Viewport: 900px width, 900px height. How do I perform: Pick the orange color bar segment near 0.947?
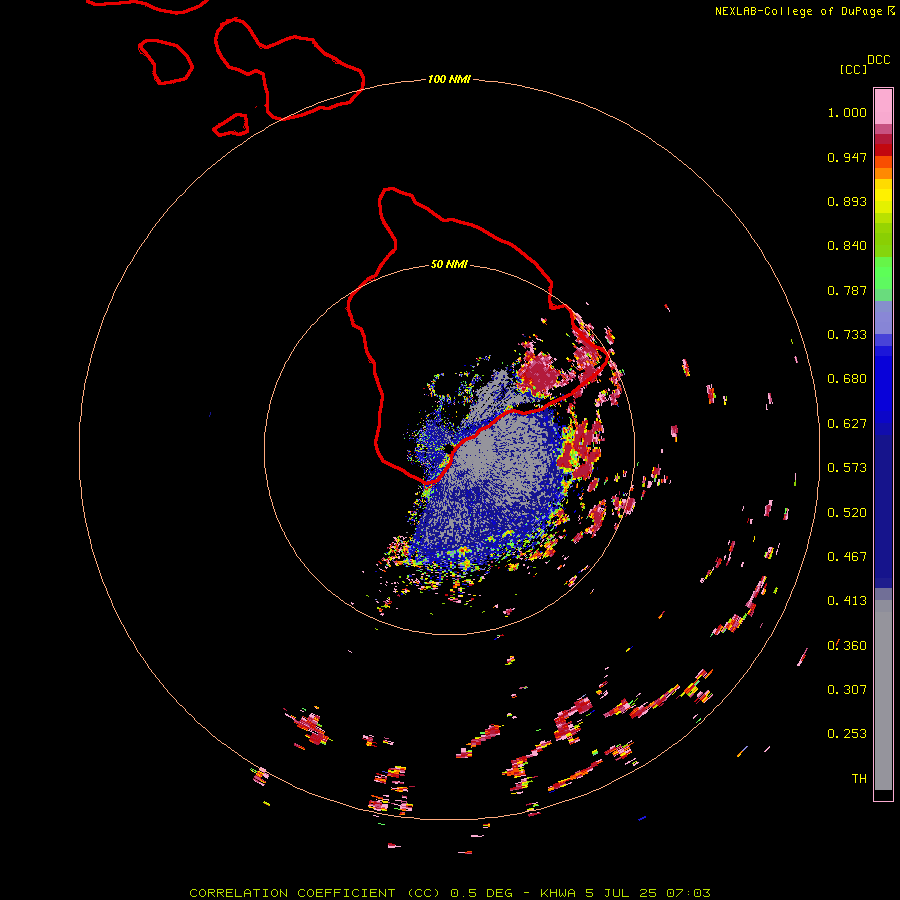[x=883, y=162]
